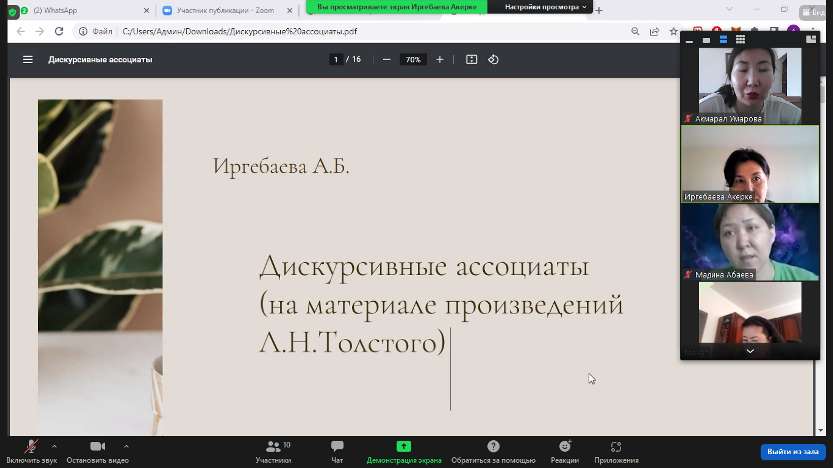Expand audio options arrow next to microphone
833x468 pixels.
tap(54, 446)
